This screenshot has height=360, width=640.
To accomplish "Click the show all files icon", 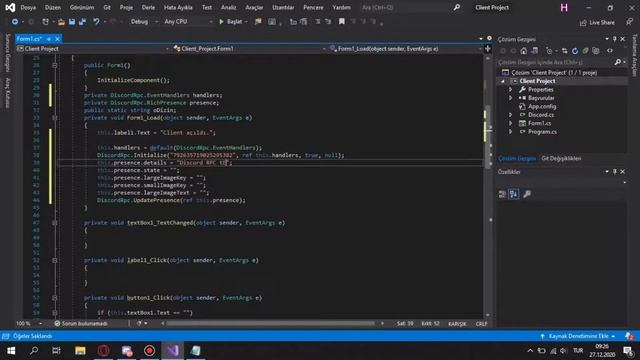I will (x=596, y=51).
